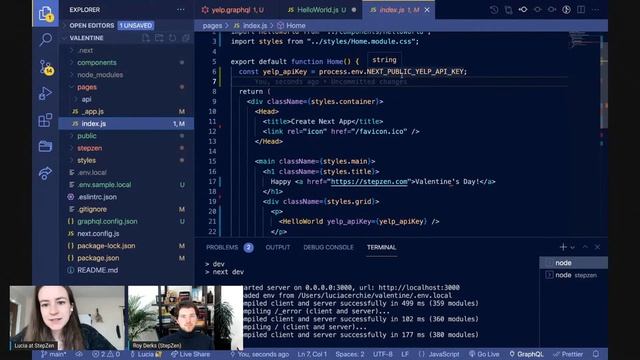The height and width of the screenshot is (360, 640).
Task: Click Live Share in status bar
Action: (x=190, y=354)
